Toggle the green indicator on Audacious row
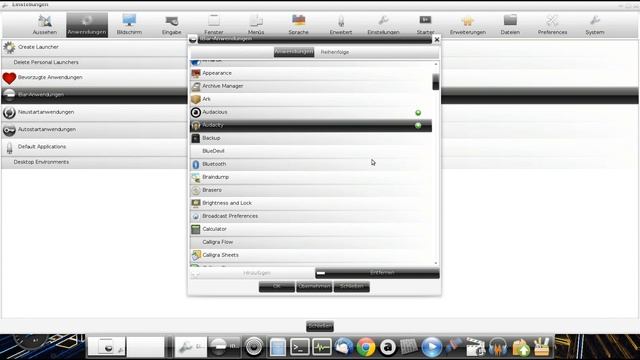The height and width of the screenshot is (360, 640). 418,113
